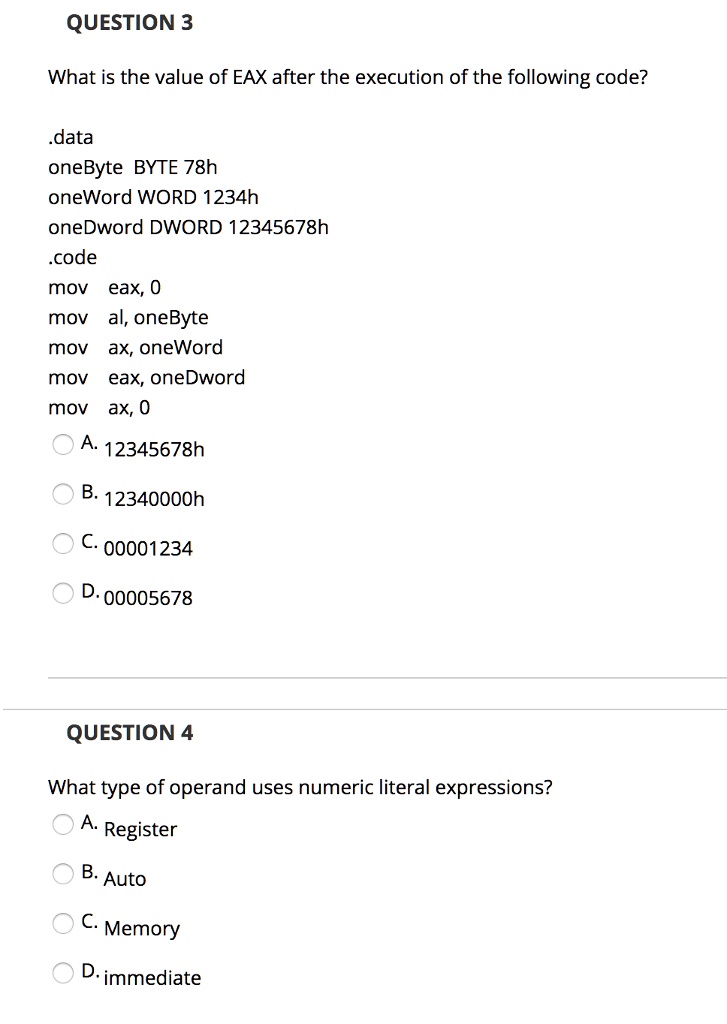Click the Memory answer label
This screenshot has width=727, height=1024.
[142, 929]
